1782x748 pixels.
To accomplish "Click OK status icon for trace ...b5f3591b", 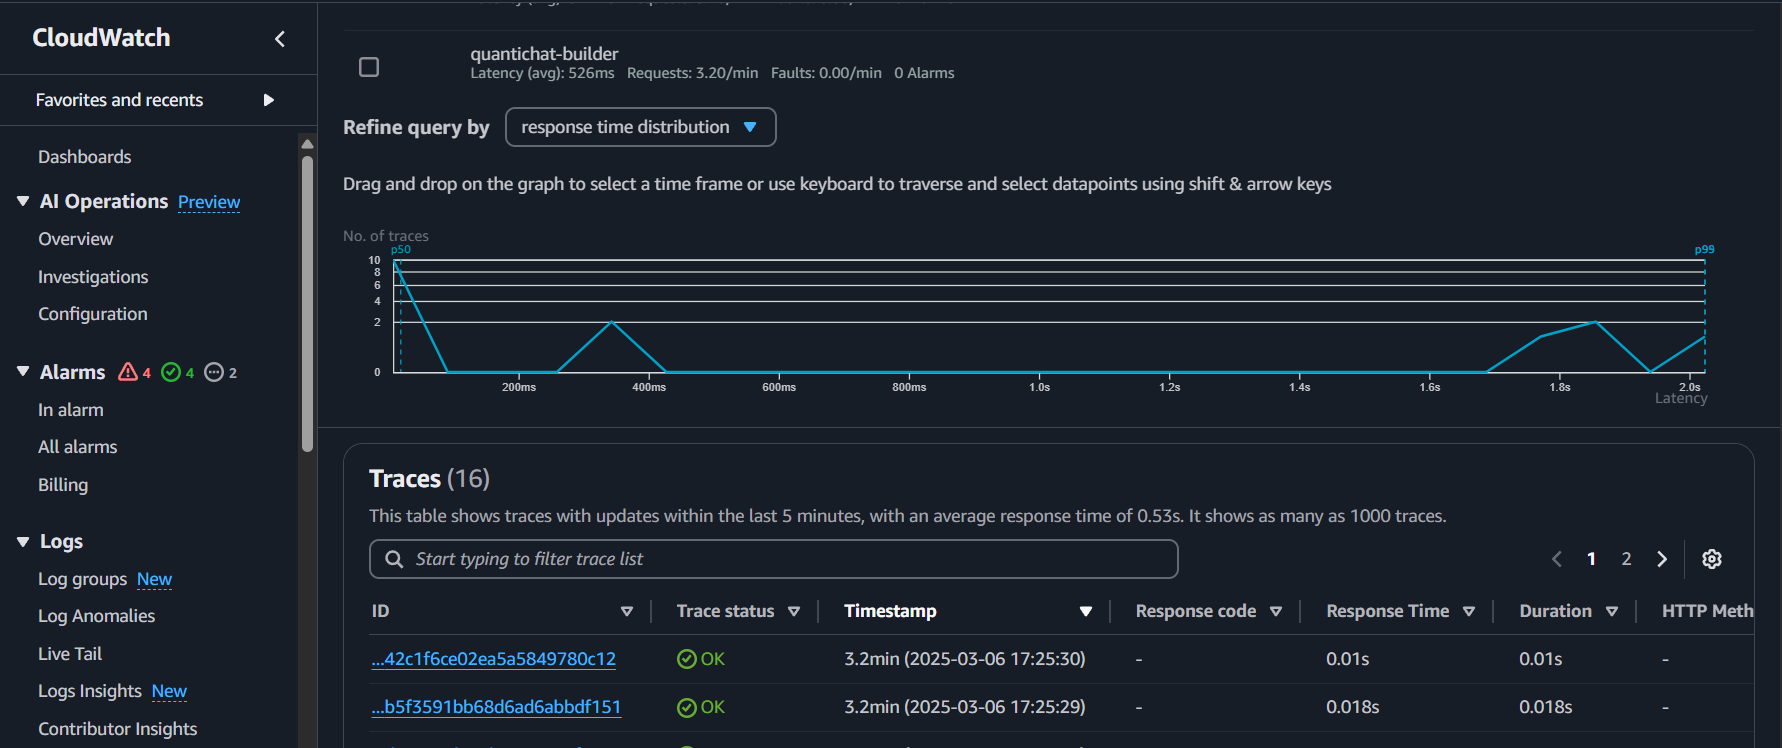I will [x=686, y=707].
